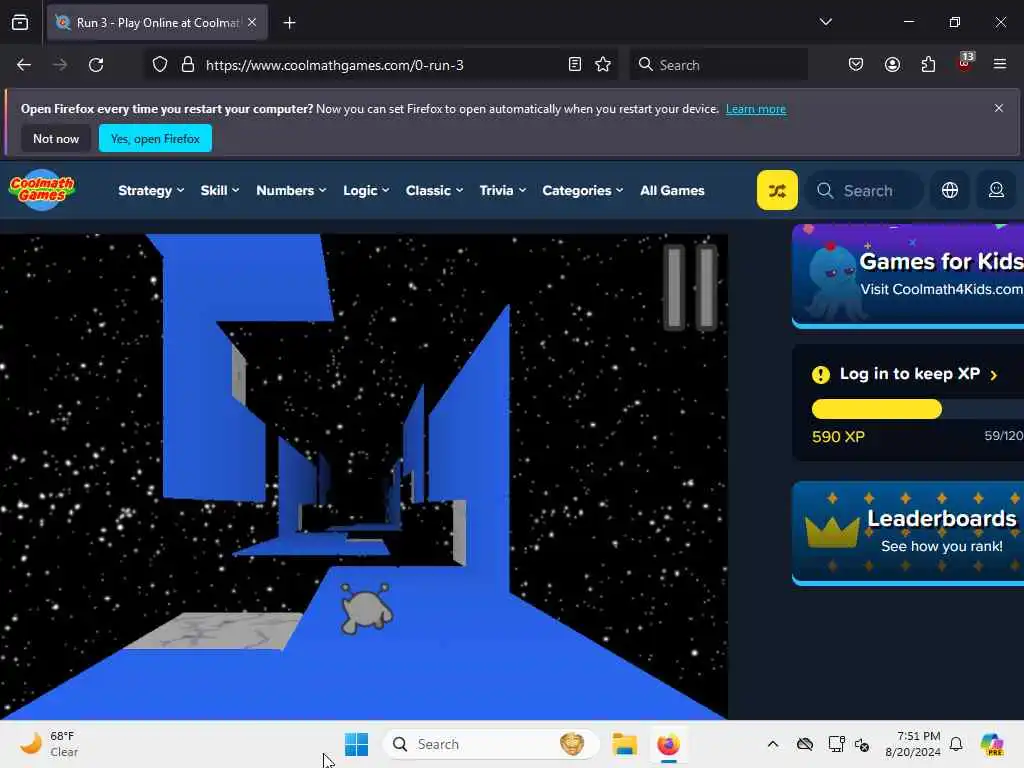
Task: Show hidden system tray icons
Action: coord(773,744)
